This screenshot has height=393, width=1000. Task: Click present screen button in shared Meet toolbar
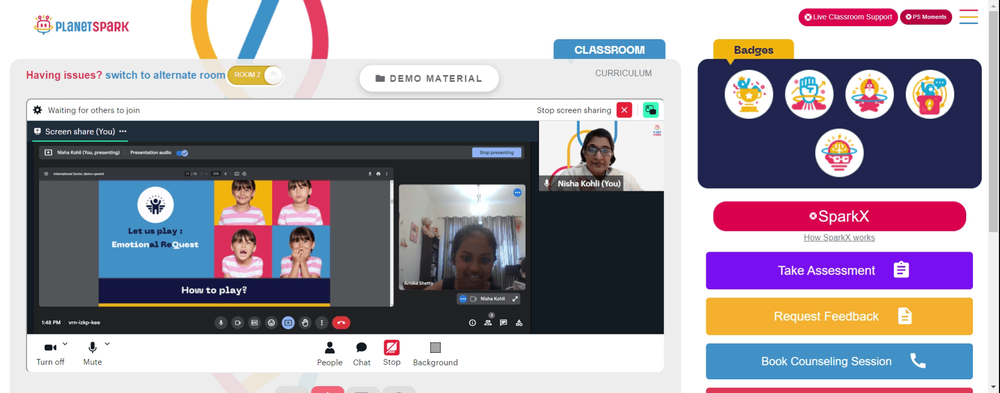pos(288,323)
